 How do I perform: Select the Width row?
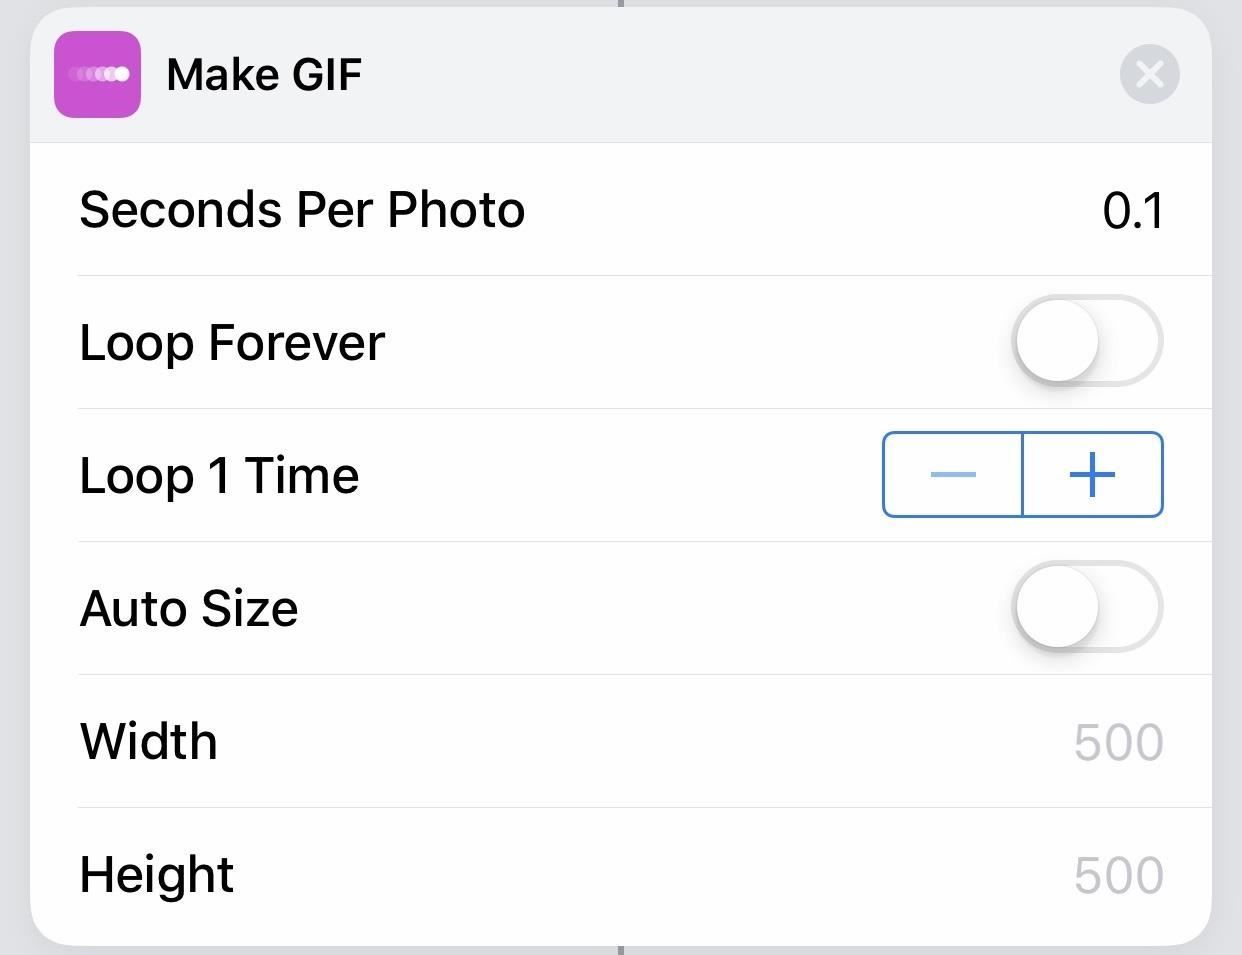coord(148,741)
